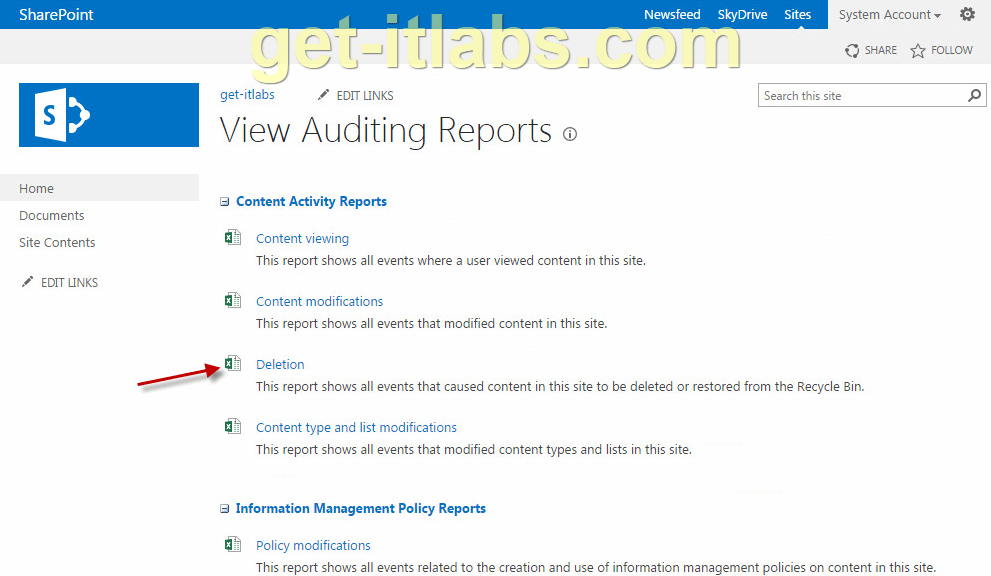Collapse Information Management Policy Reports section
Image resolution: width=991 pixels, height=576 pixels.
point(224,509)
